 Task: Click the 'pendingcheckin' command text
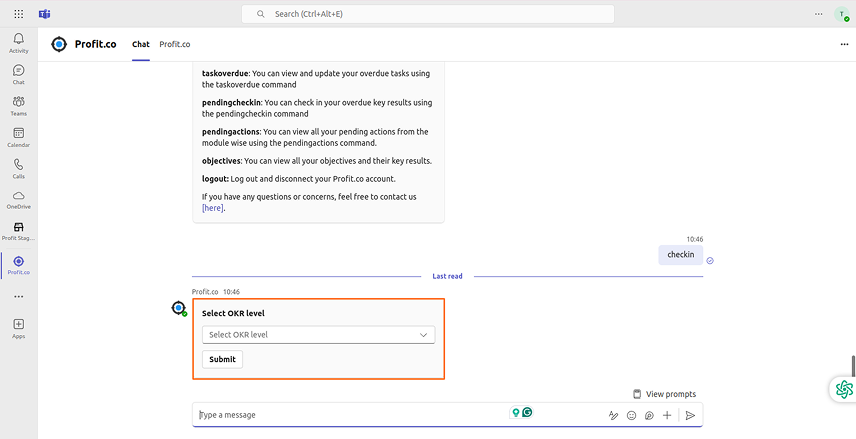coord(232,102)
